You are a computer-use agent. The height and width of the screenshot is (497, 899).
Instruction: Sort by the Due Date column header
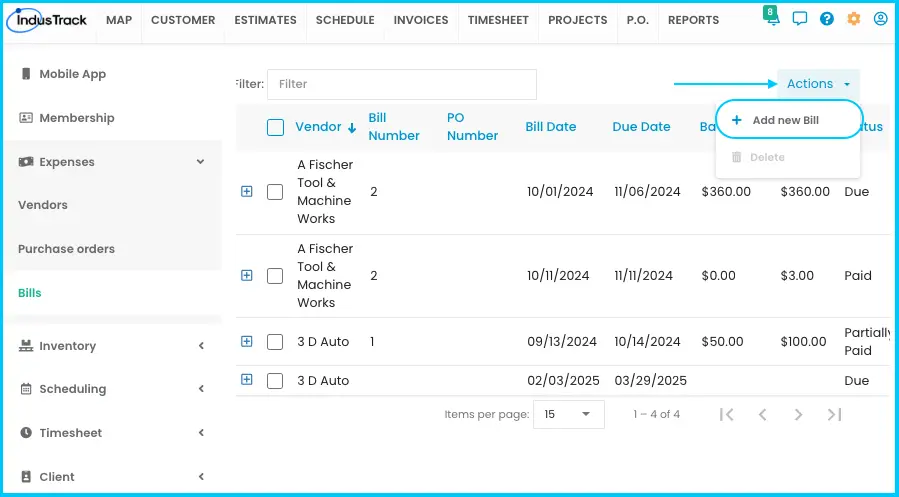[641, 127]
